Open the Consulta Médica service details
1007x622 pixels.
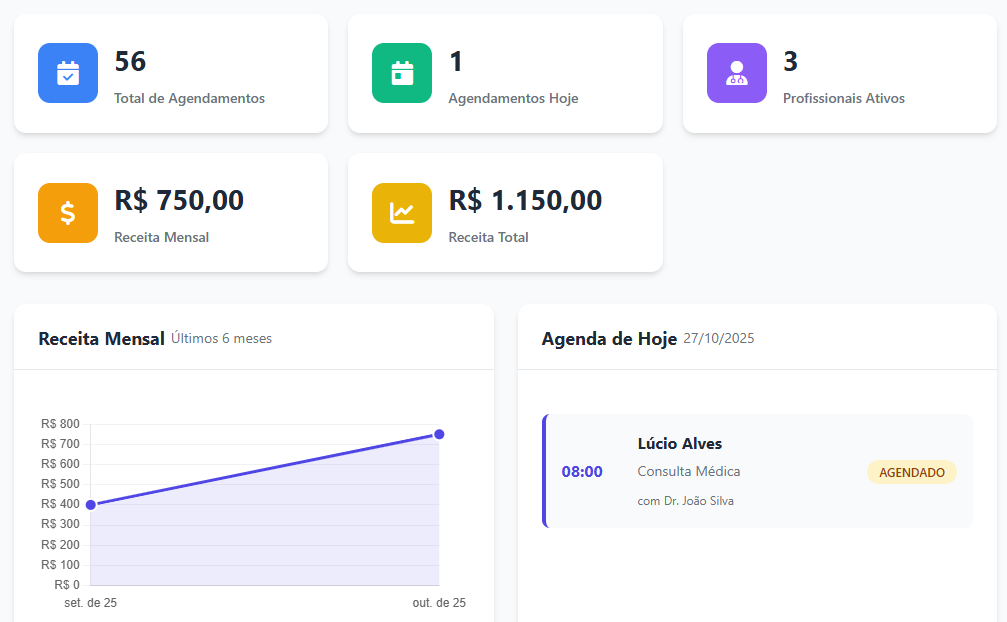coord(689,471)
